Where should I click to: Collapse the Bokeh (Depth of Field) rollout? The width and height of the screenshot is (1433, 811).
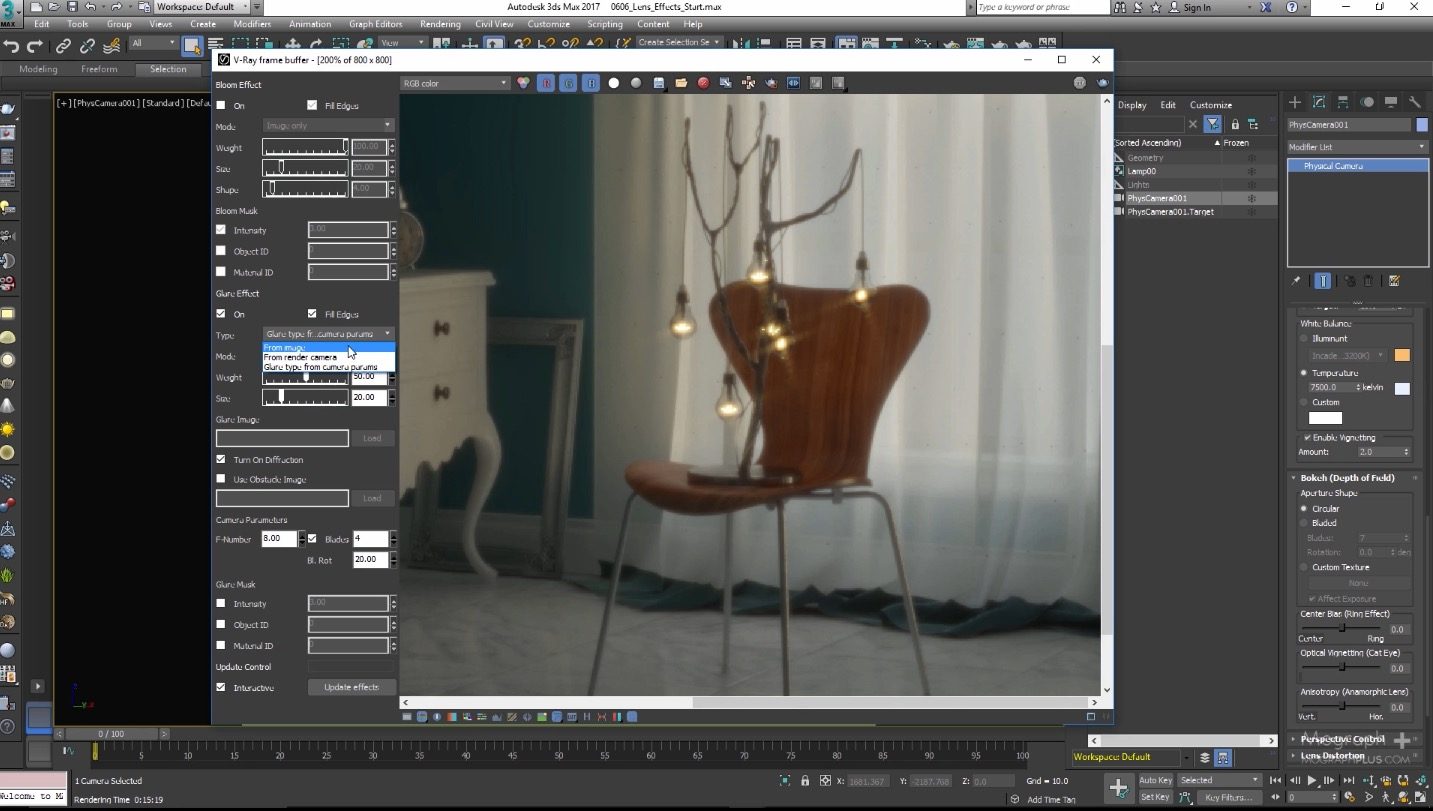[1347, 478]
